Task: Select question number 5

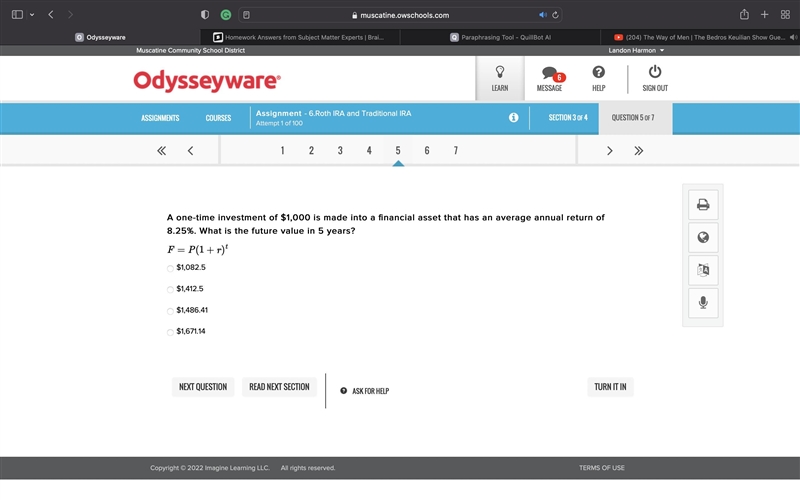Action: (x=398, y=151)
